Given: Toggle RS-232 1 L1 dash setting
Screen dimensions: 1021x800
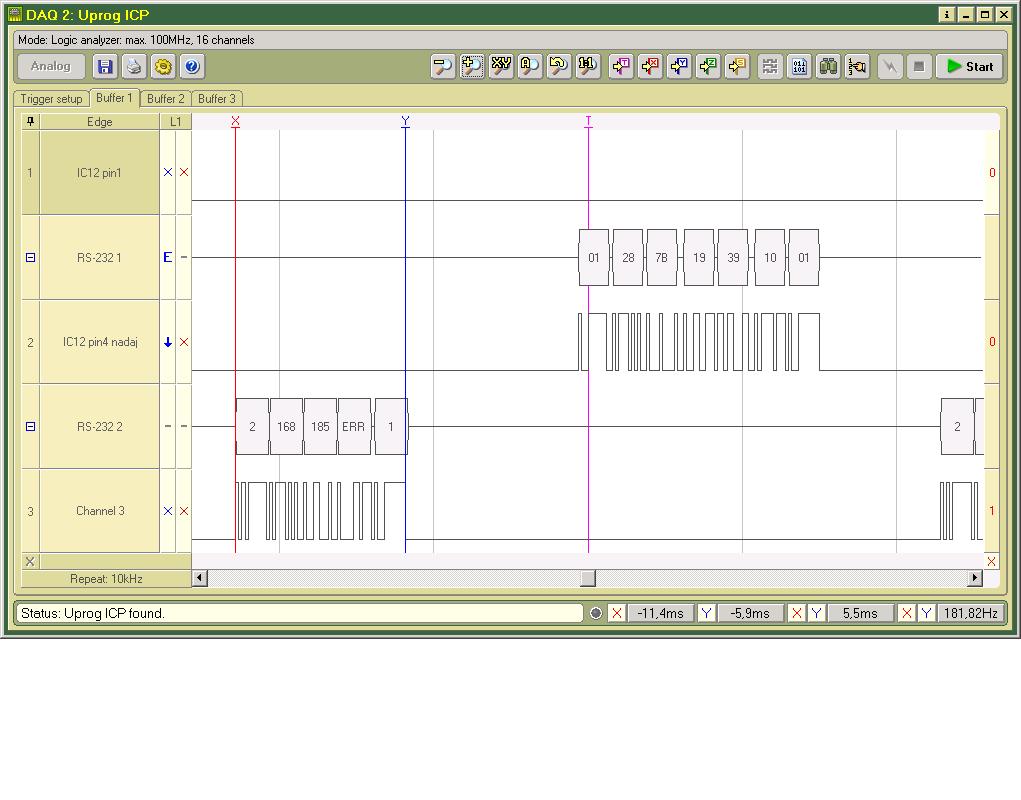Looking at the screenshot, I should point(184,257).
